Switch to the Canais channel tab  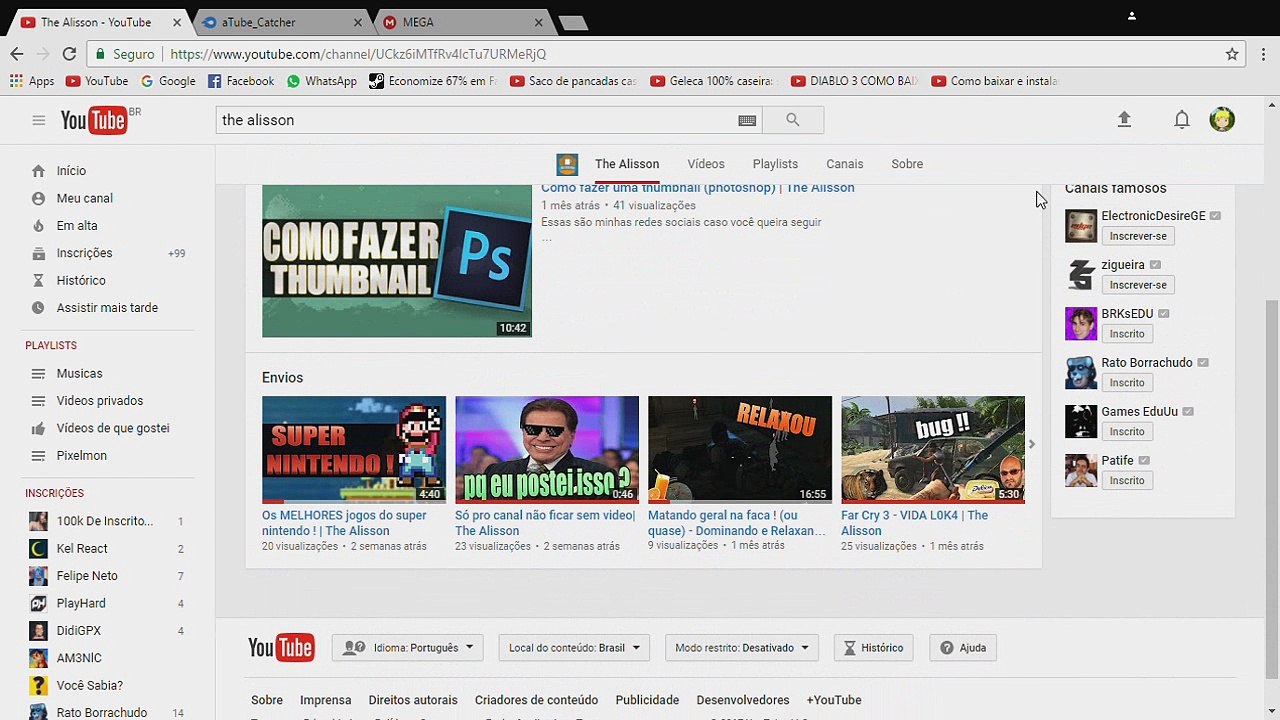[x=845, y=164]
